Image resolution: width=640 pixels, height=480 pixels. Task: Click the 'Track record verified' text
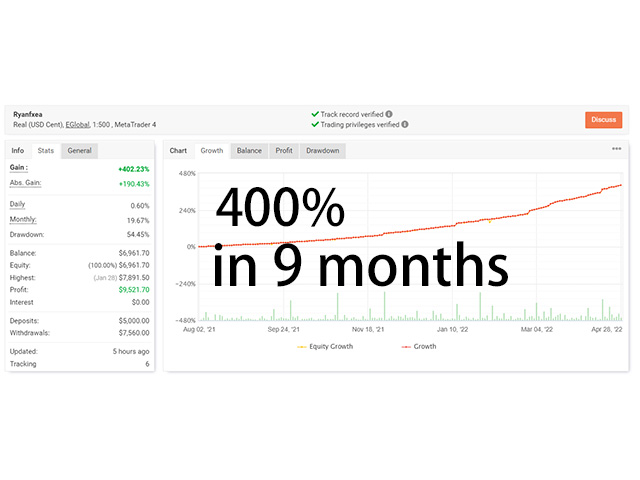[x=352, y=114]
